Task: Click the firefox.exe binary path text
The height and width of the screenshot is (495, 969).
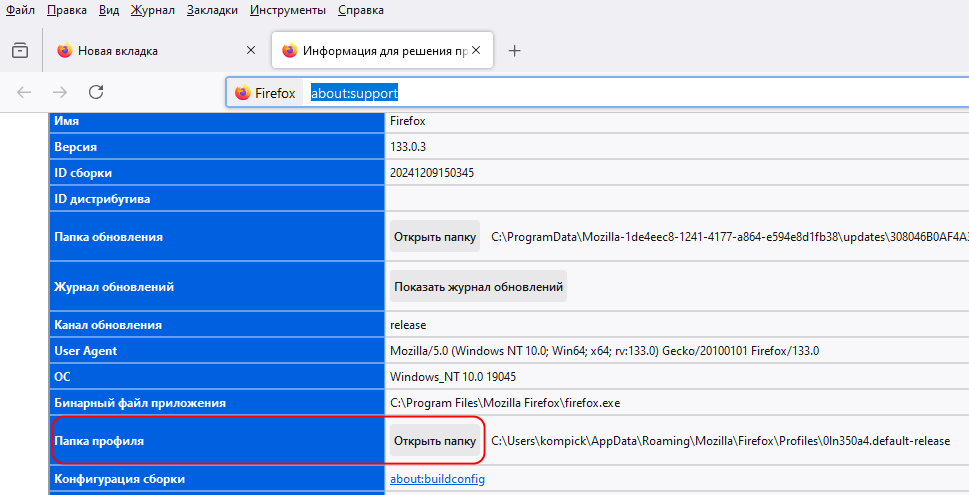Action: (x=505, y=403)
